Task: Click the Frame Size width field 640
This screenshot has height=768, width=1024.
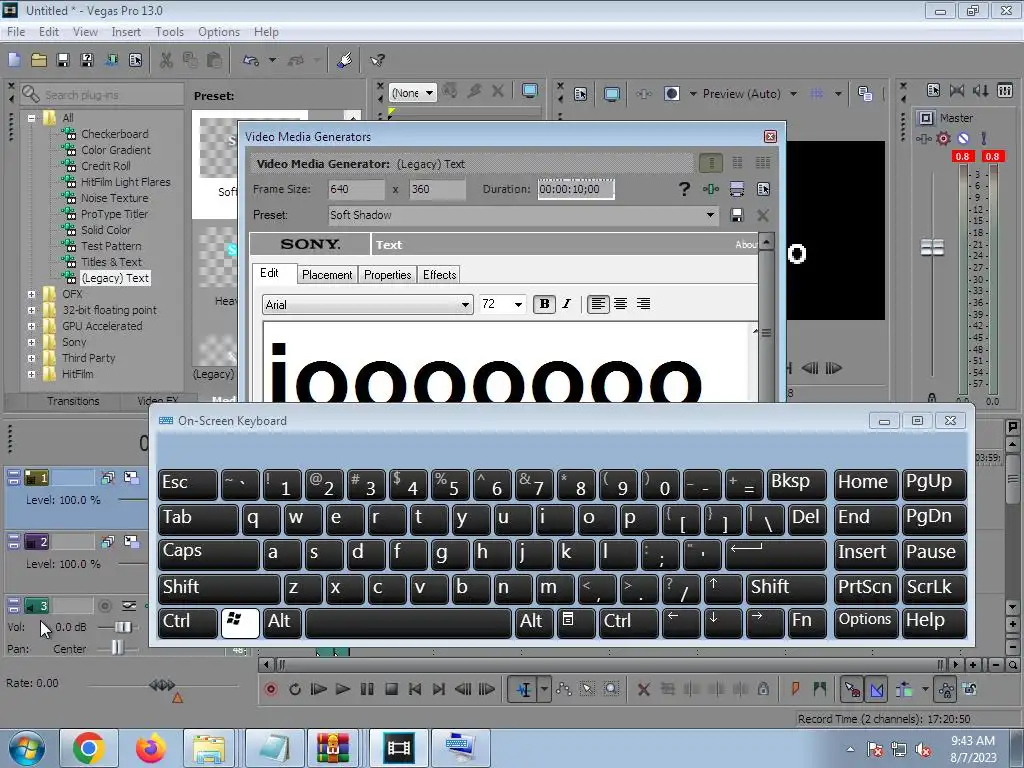Action: coord(356,189)
